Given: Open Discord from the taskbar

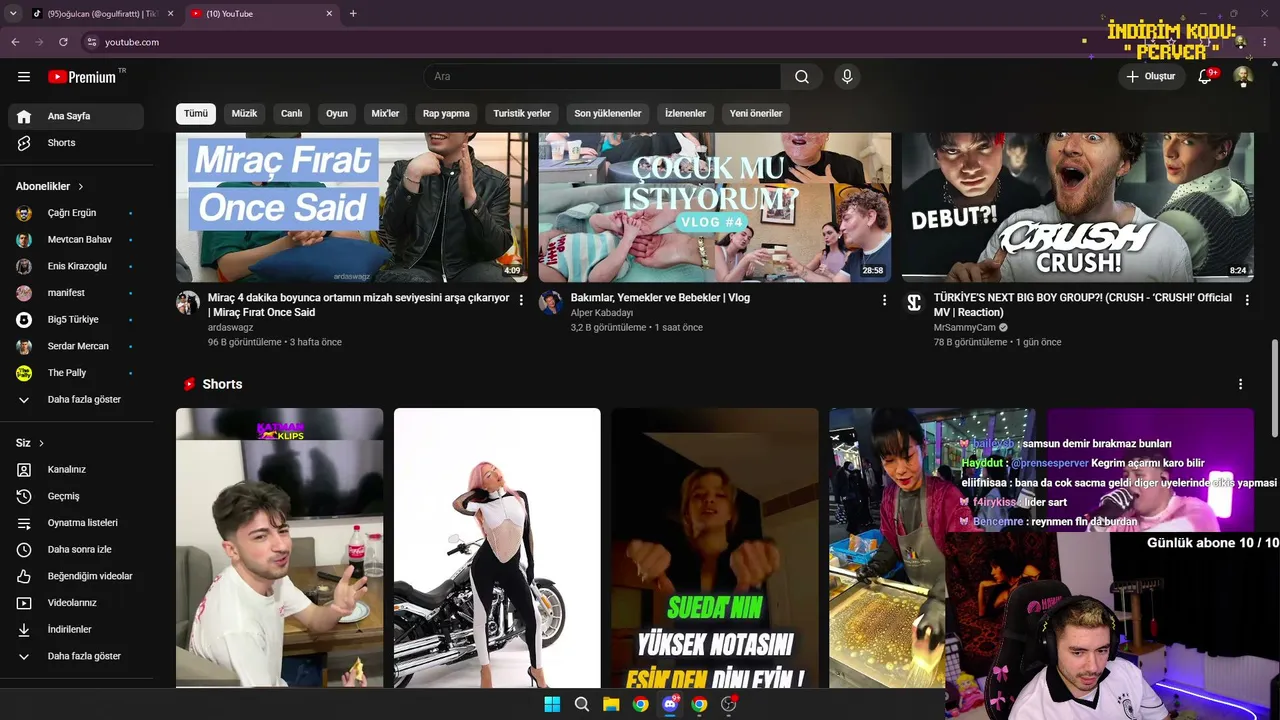Looking at the screenshot, I should point(670,704).
